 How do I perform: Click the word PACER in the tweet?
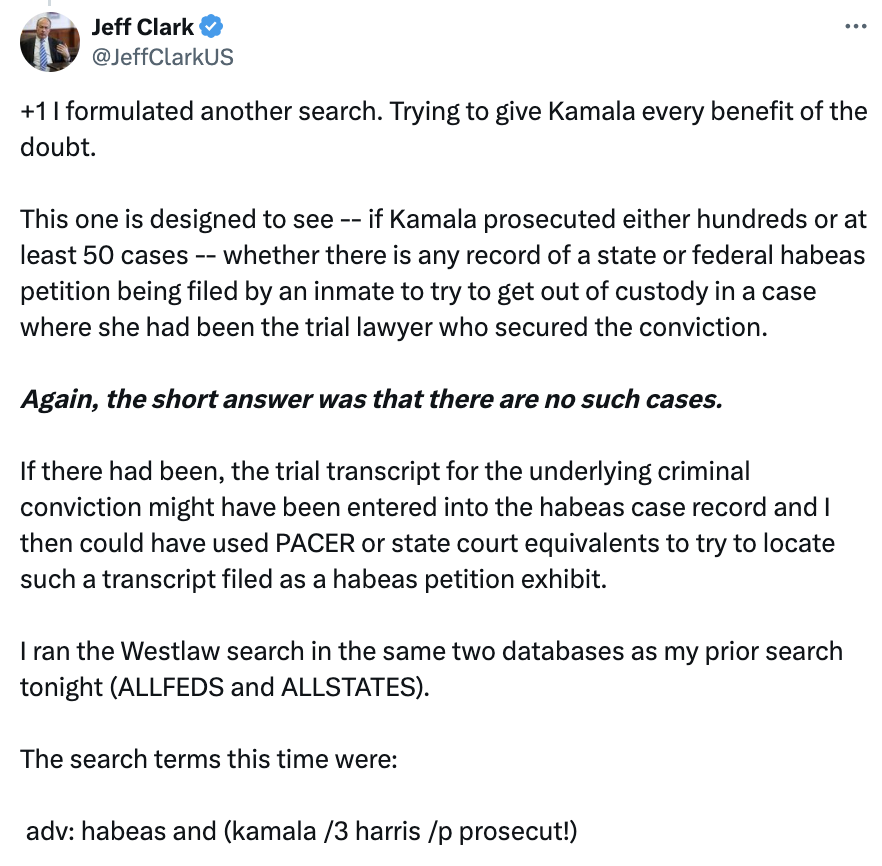(x=314, y=543)
